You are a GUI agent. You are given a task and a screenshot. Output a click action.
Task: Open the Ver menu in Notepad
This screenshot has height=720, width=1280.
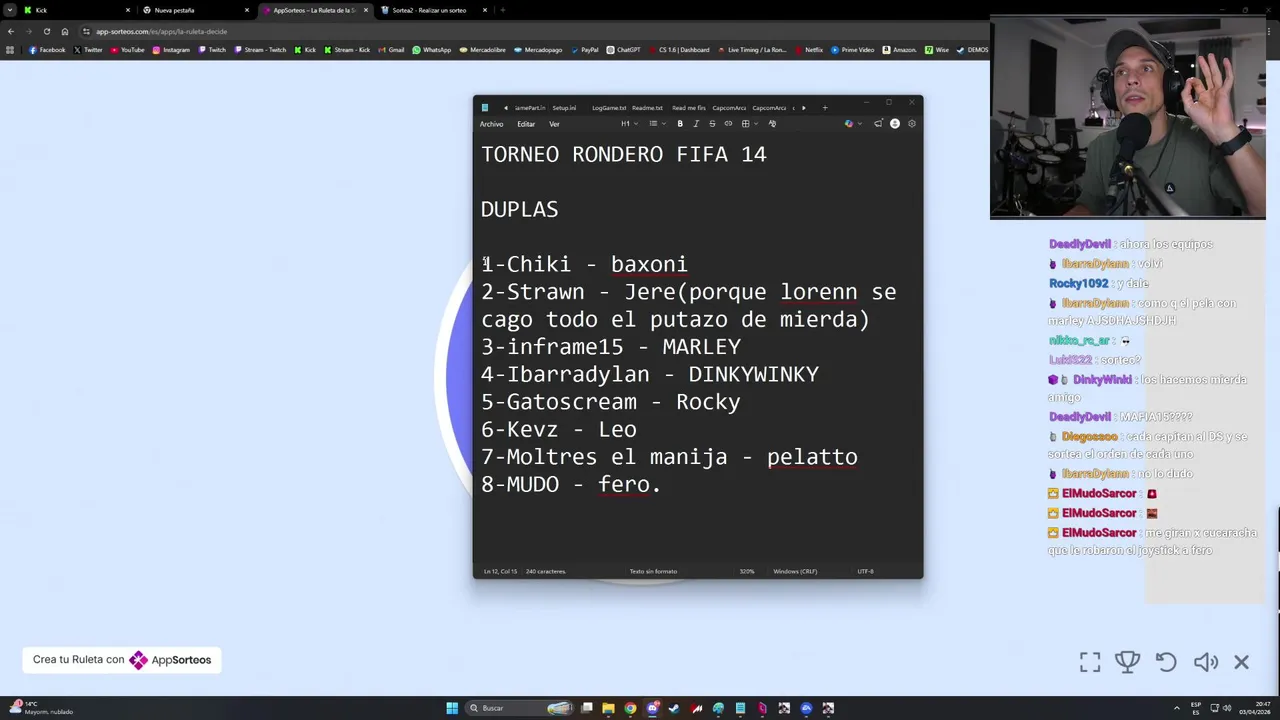(x=554, y=124)
